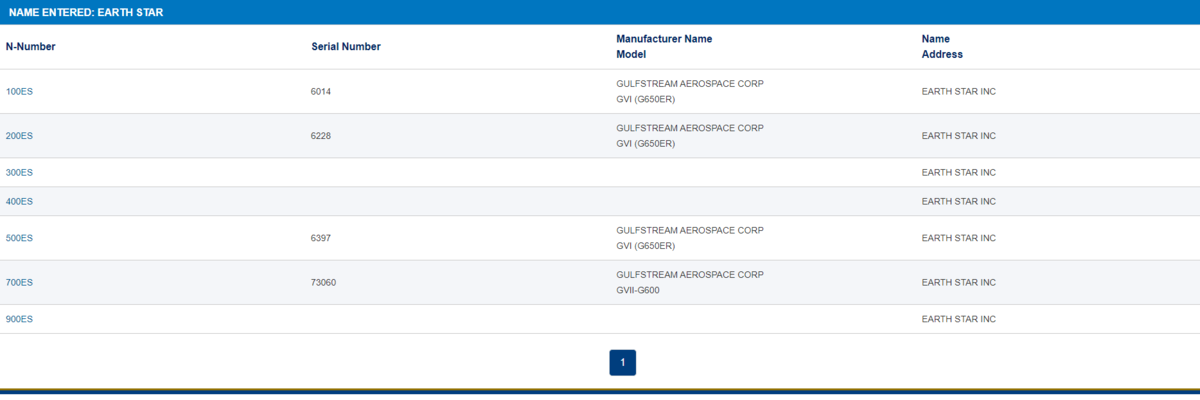Click the Name Address column header
Screen dimensions: 1200x400
pos(941,47)
